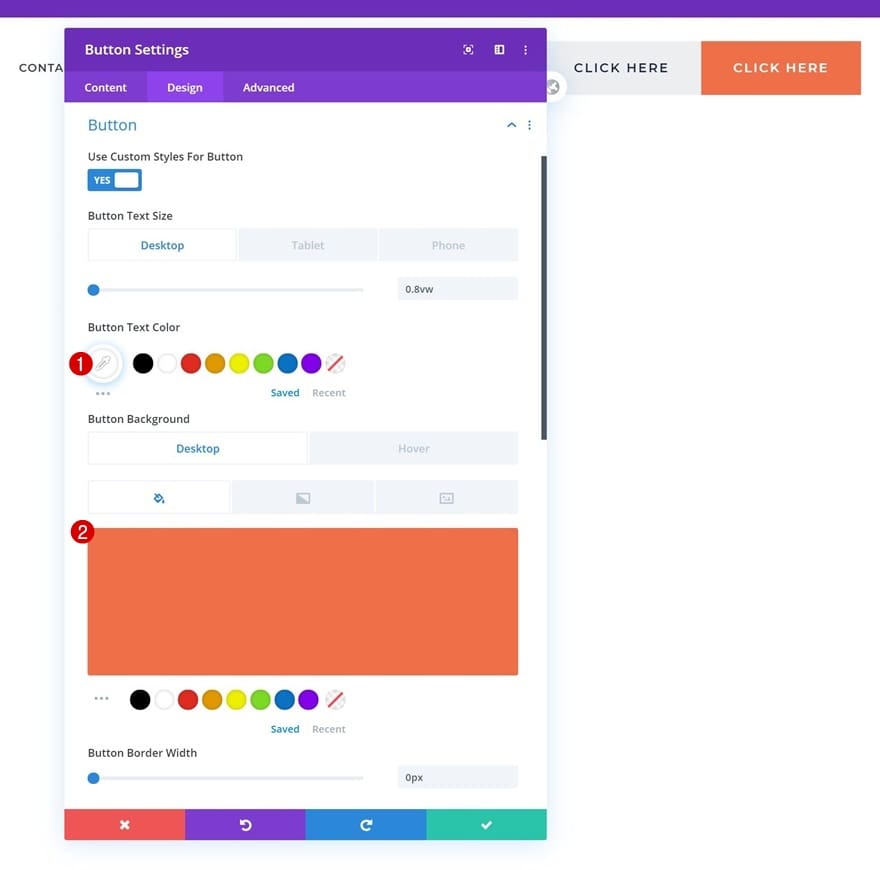Viewport: 880px width, 870px height.
Task: Click the split column view icon
Action: (x=499, y=50)
